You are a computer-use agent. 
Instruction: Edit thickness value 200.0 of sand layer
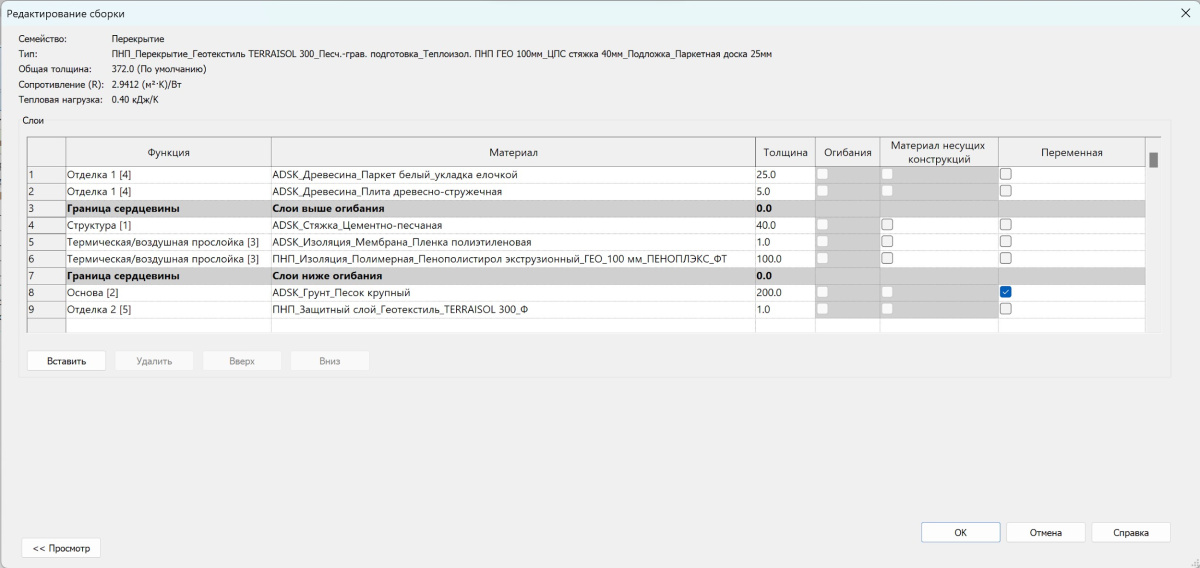[x=784, y=292]
